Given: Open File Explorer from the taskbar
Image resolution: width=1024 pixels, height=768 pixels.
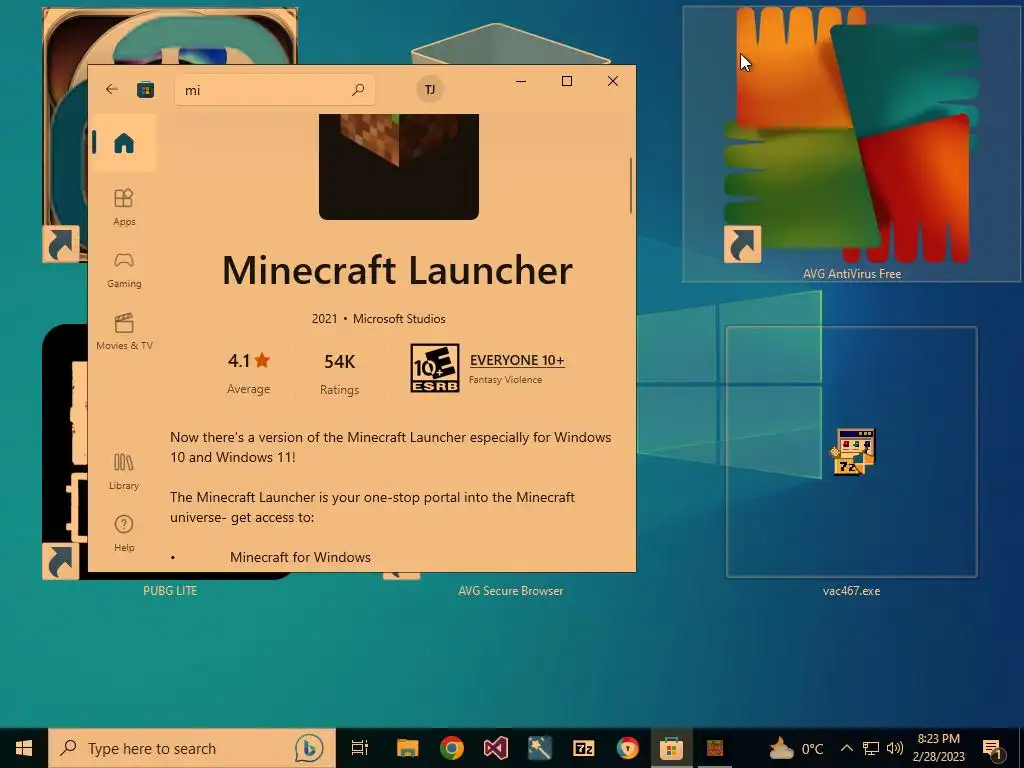Looking at the screenshot, I should [x=408, y=748].
